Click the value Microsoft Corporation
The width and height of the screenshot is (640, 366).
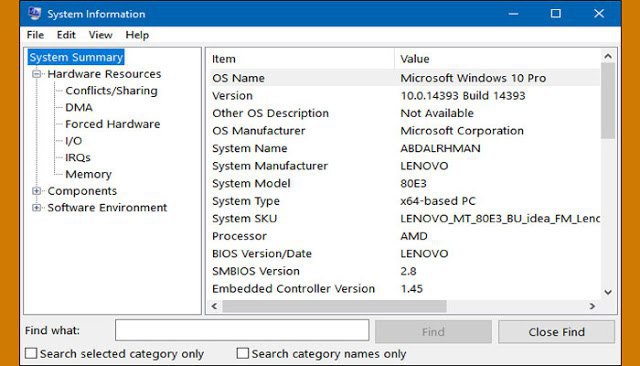click(462, 131)
